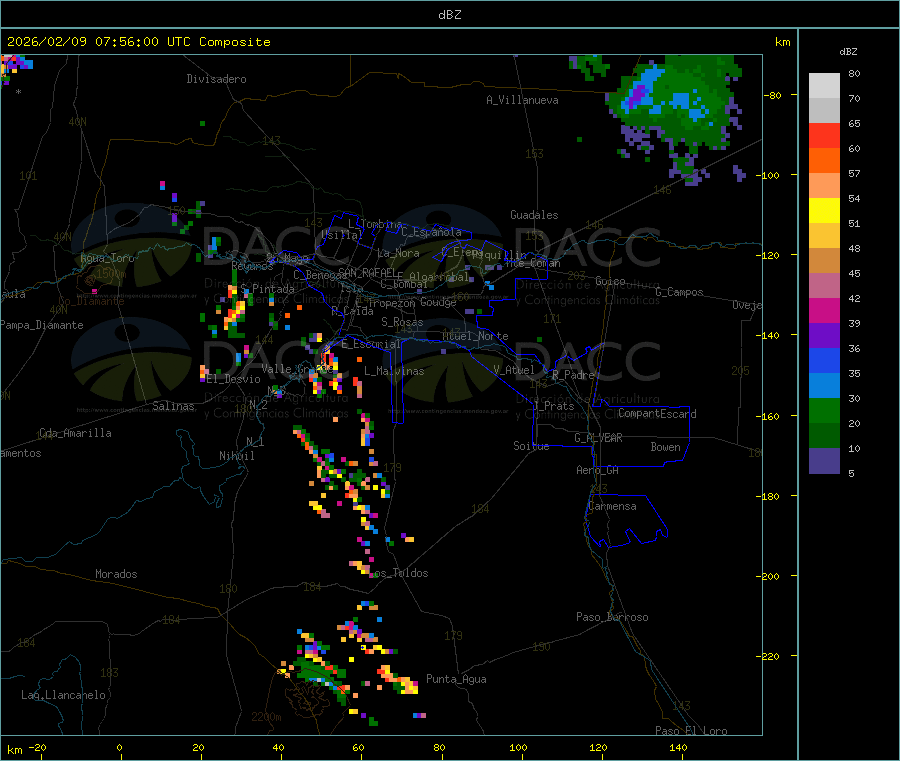The height and width of the screenshot is (761, 900).
Task: Pick the red 60-65 dBZ legend swatch
Action: (824, 136)
